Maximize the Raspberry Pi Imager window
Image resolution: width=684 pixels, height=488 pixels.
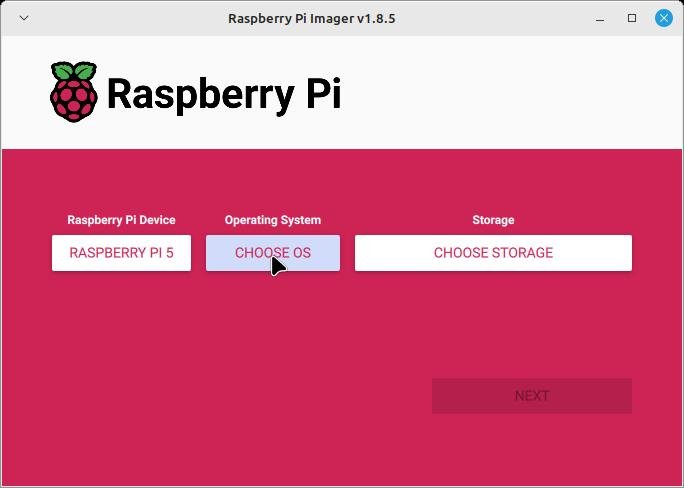pos(632,18)
